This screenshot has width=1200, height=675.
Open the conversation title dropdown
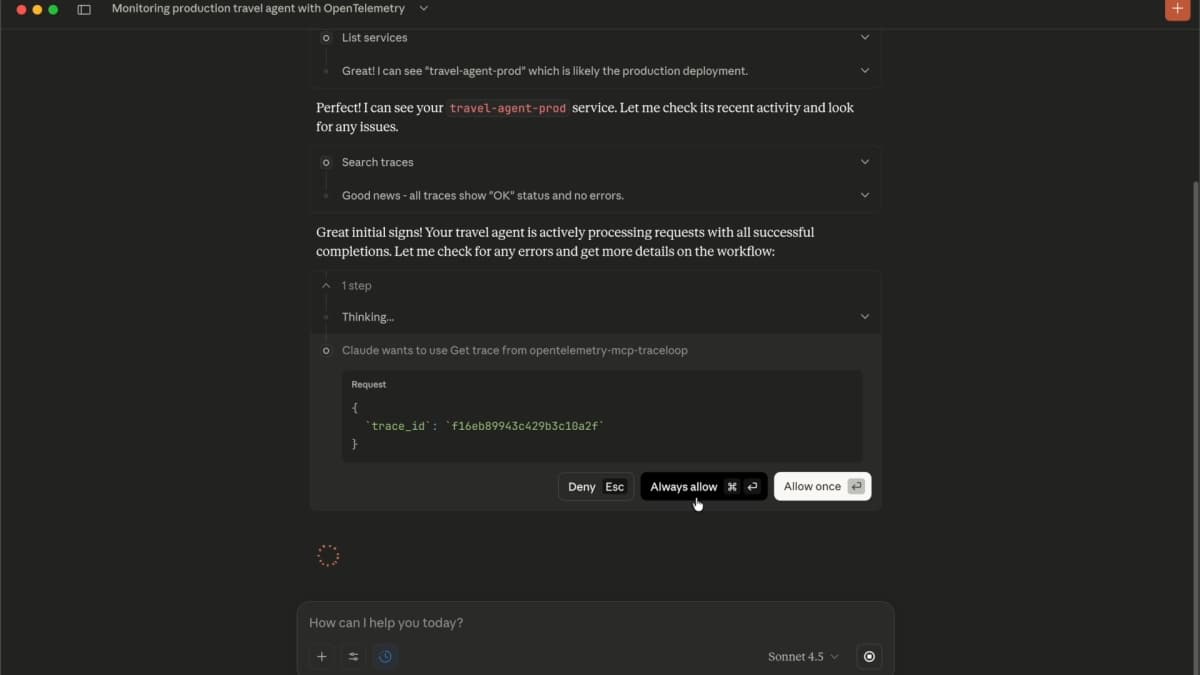[x=423, y=8]
